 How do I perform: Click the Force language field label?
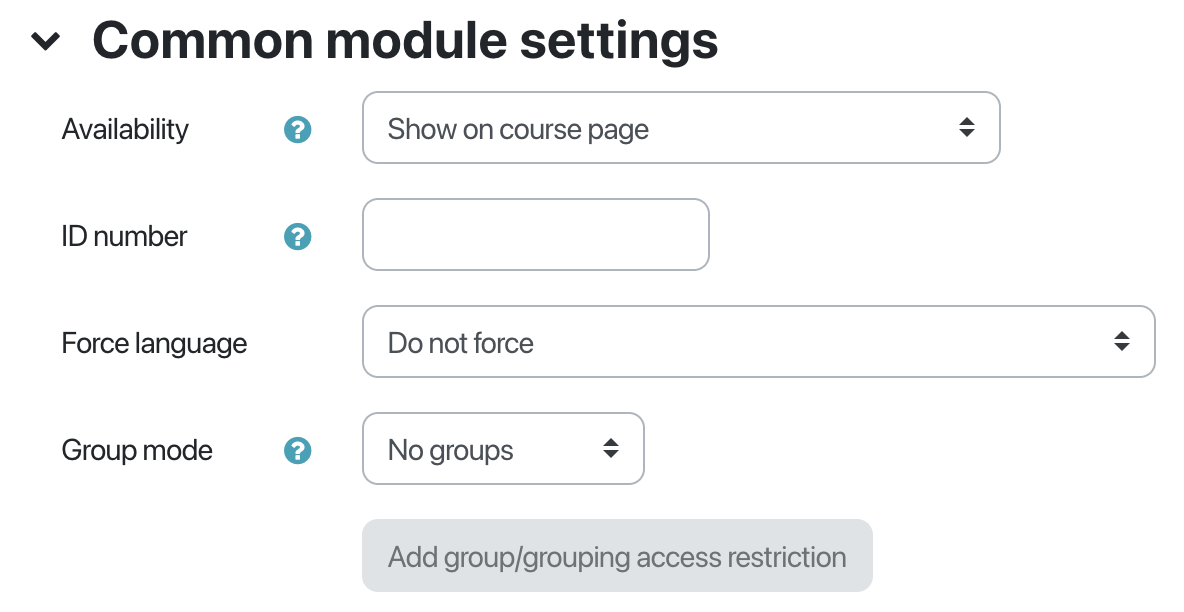154,343
